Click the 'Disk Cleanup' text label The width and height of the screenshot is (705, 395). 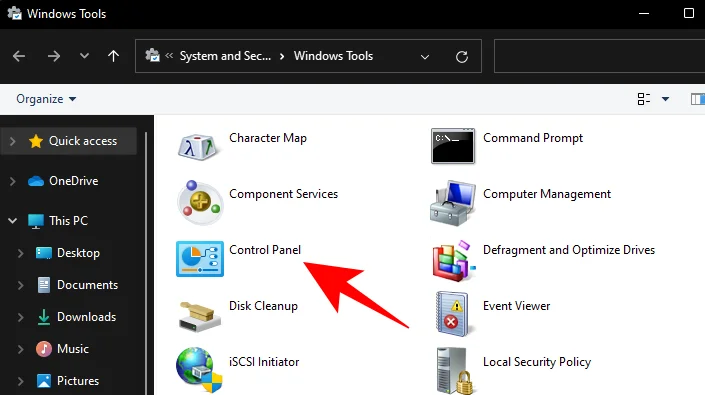click(x=263, y=306)
